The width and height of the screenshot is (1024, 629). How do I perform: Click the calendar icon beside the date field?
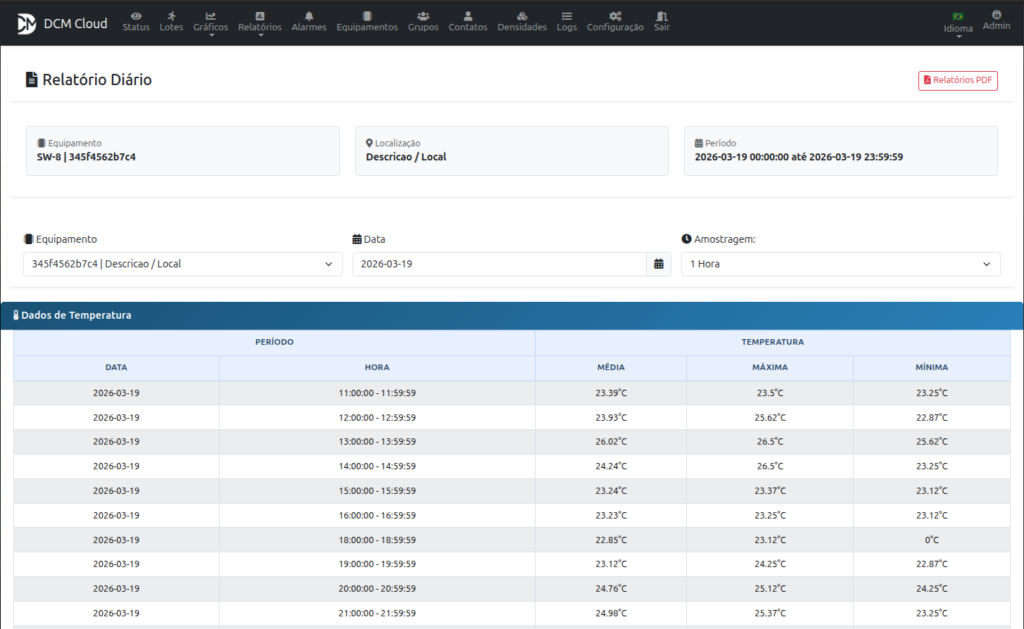pyautogui.click(x=659, y=264)
